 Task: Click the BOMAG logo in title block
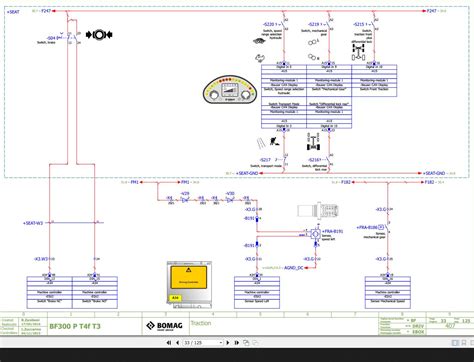coord(164,326)
